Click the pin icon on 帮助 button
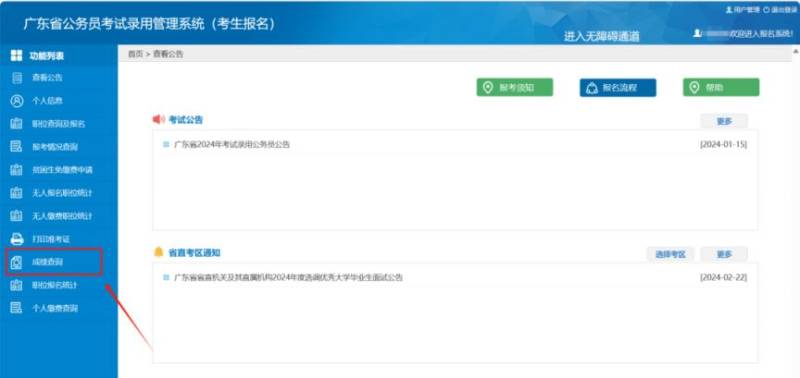Image resolution: width=800 pixels, height=378 pixels. click(694, 88)
